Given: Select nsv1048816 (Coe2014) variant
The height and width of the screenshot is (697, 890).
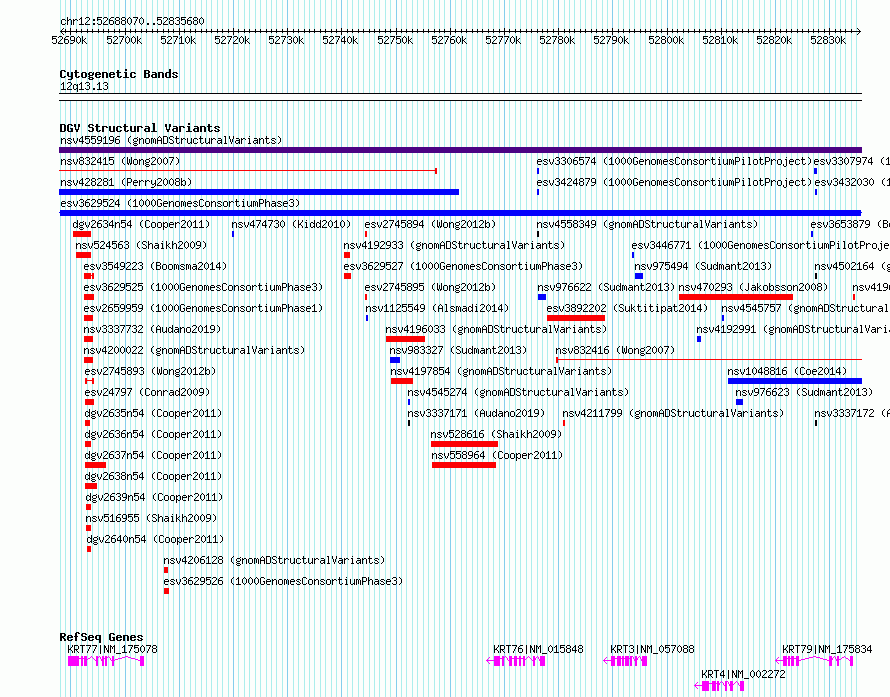Looking at the screenshot, I should [787, 371].
